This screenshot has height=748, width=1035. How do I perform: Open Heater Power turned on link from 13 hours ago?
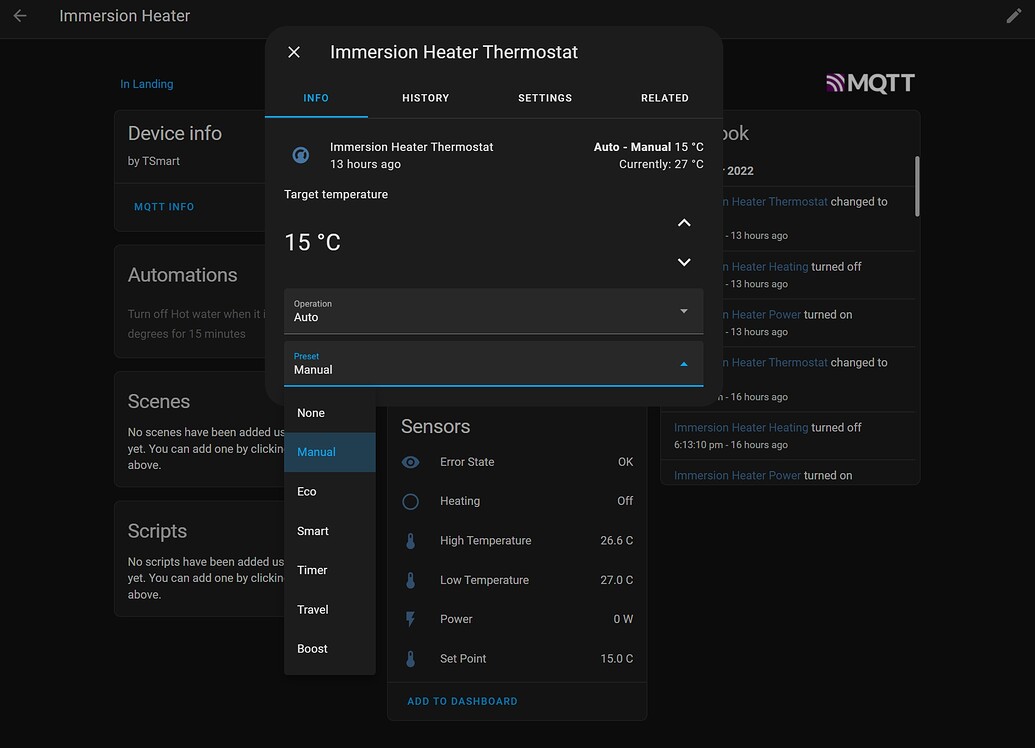(762, 315)
